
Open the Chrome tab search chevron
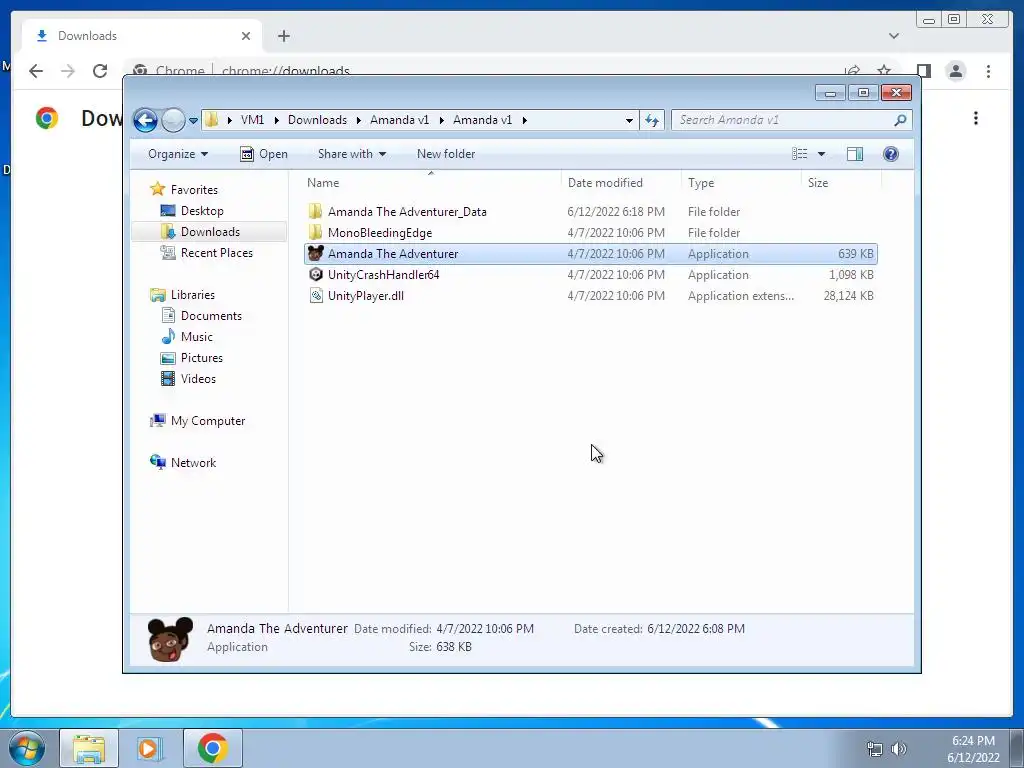[893, 36]
